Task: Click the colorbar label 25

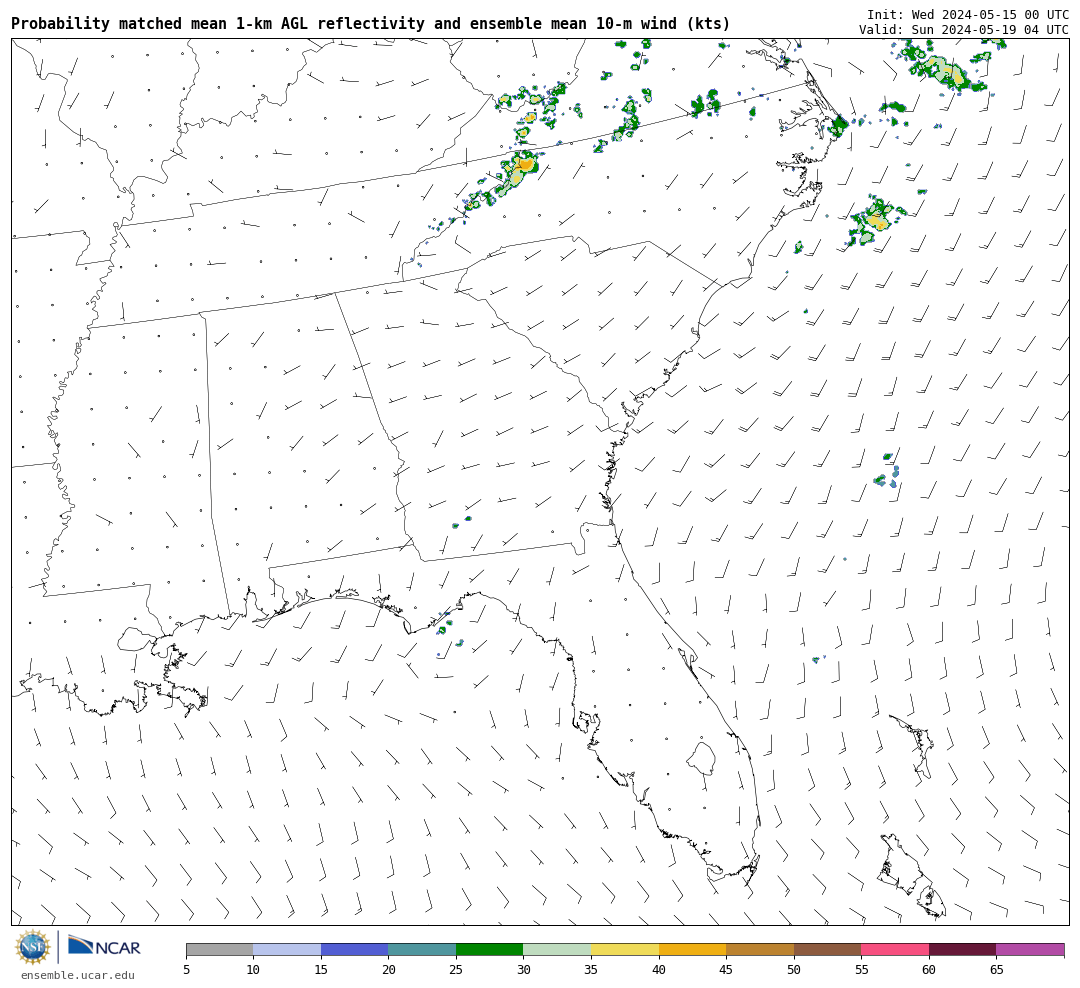Action: click(456, 970)
